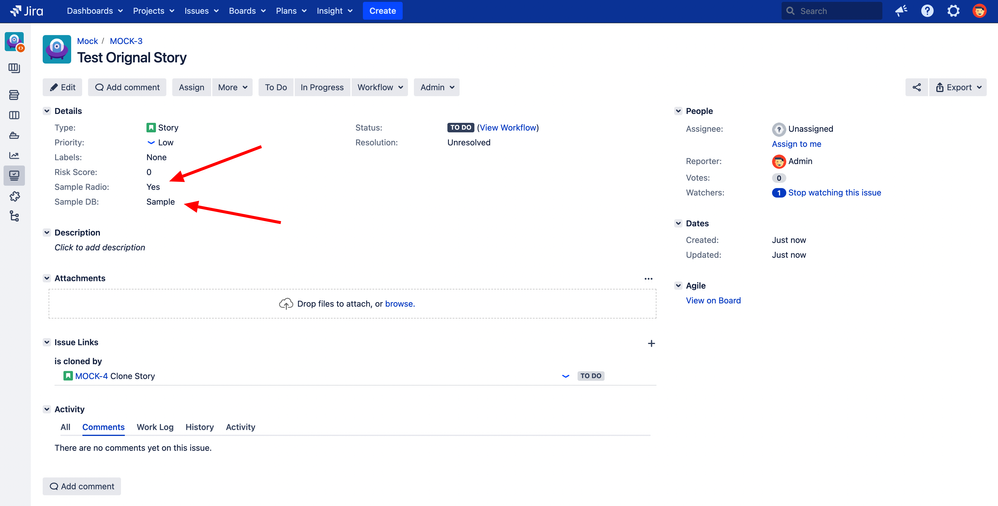Open the help question mark icon
Viewport: 998px width, 506px height.
pyautogui.click(x=927, y=11)
